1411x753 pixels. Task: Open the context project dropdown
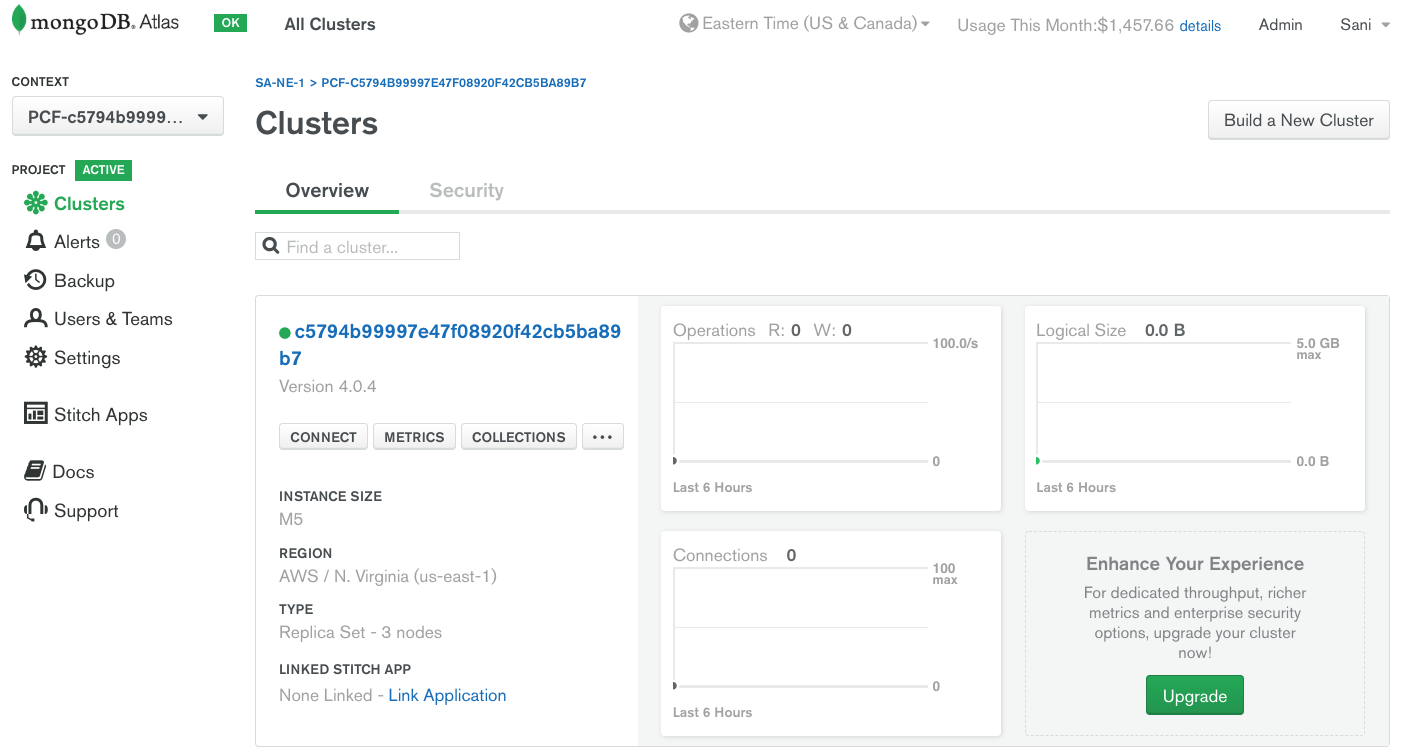[118, 117]
